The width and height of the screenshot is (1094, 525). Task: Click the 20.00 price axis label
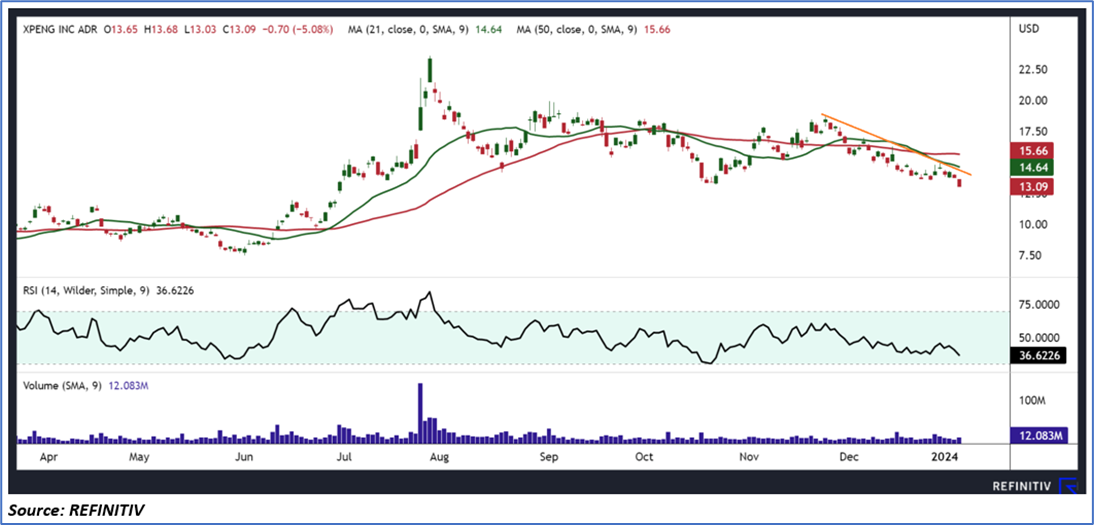pos(1033,101)
